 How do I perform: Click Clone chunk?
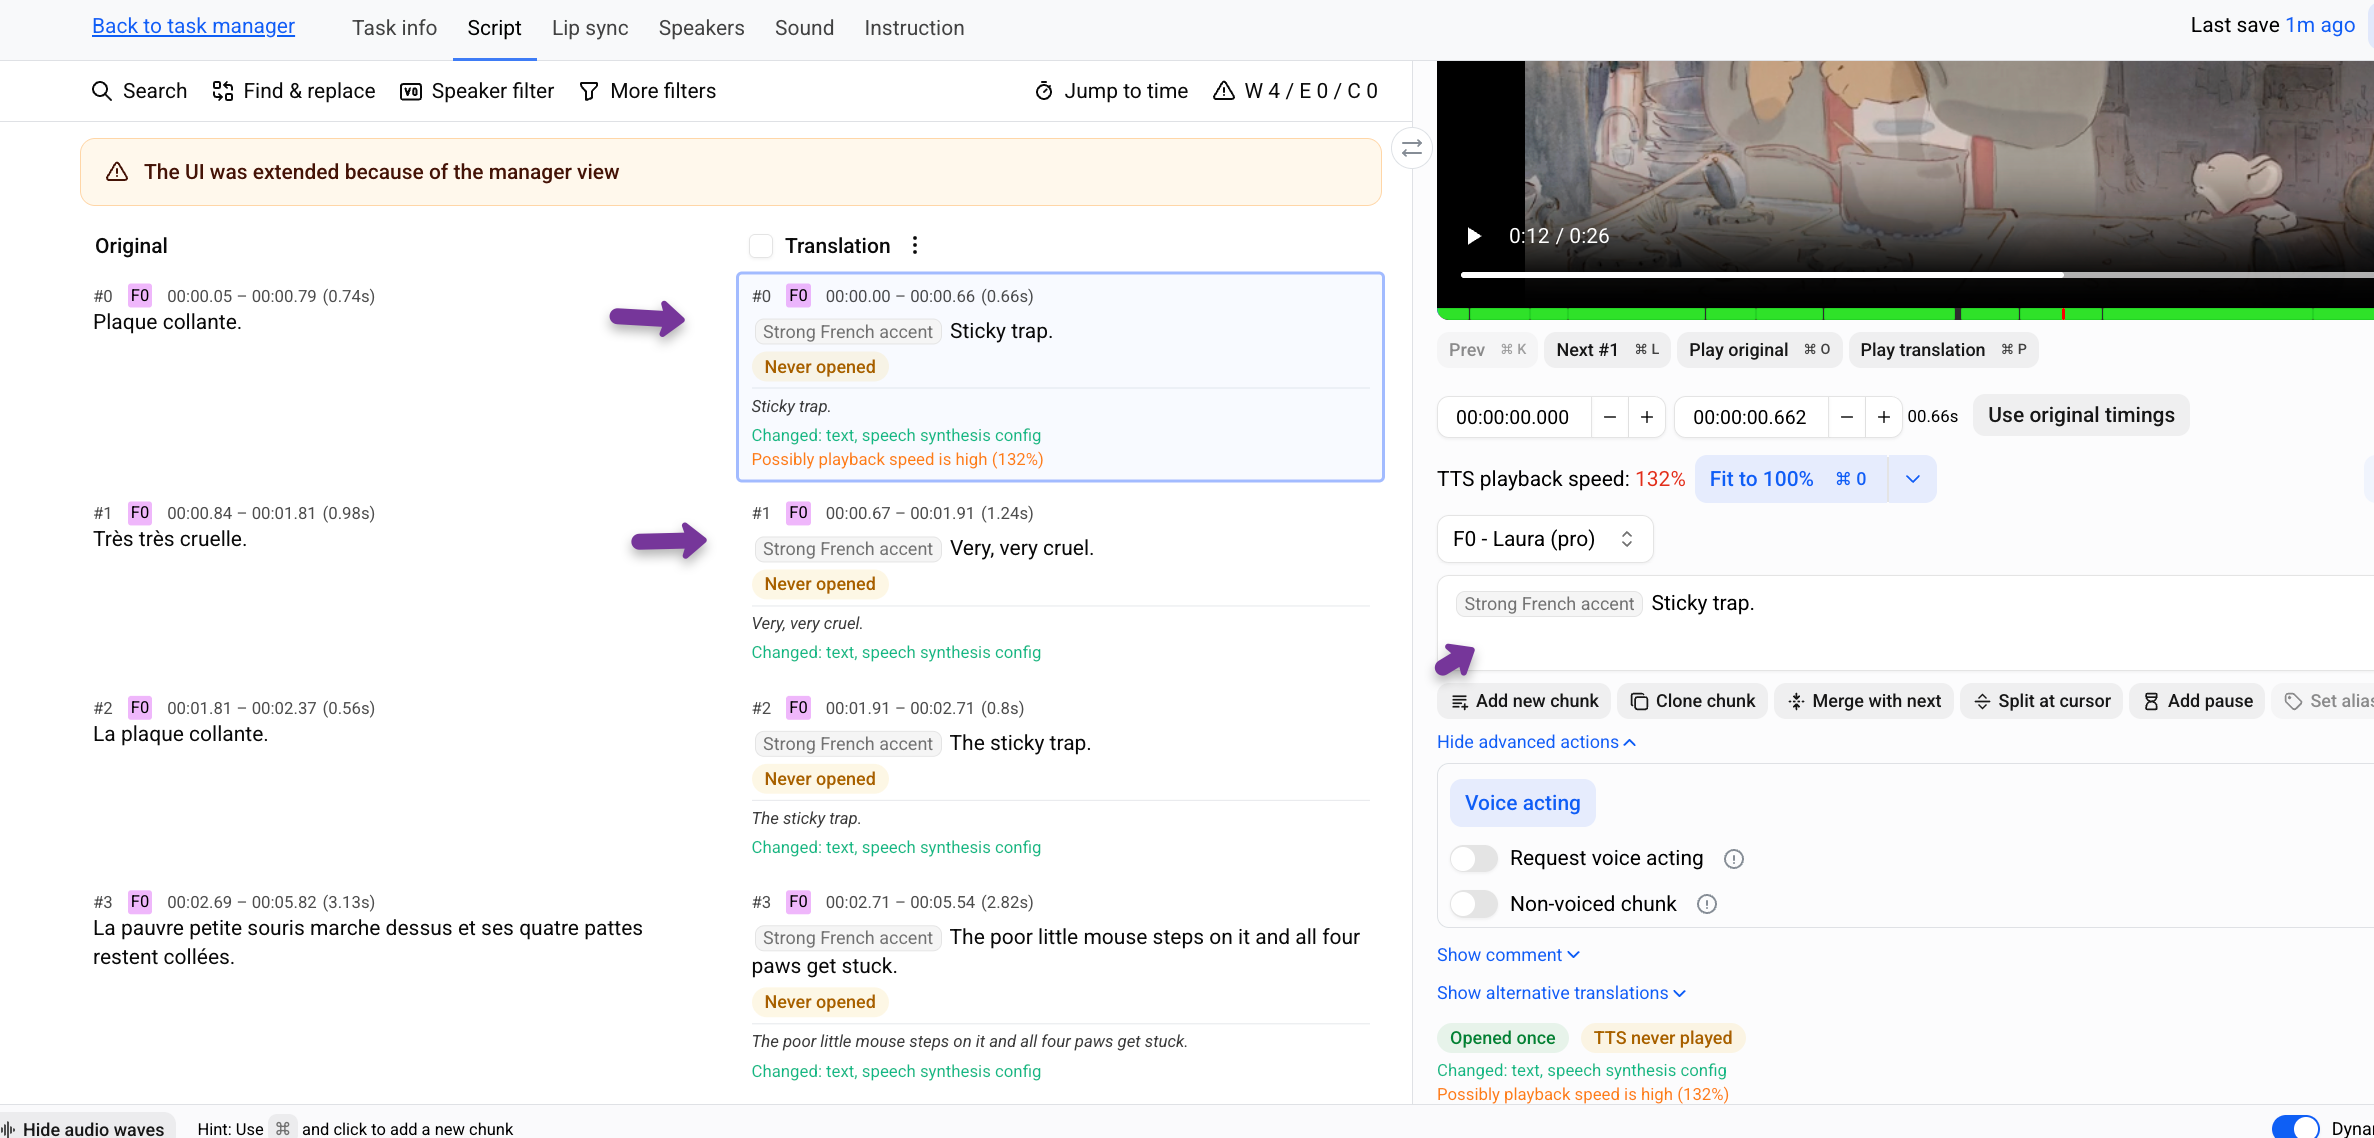(1692, 701)
